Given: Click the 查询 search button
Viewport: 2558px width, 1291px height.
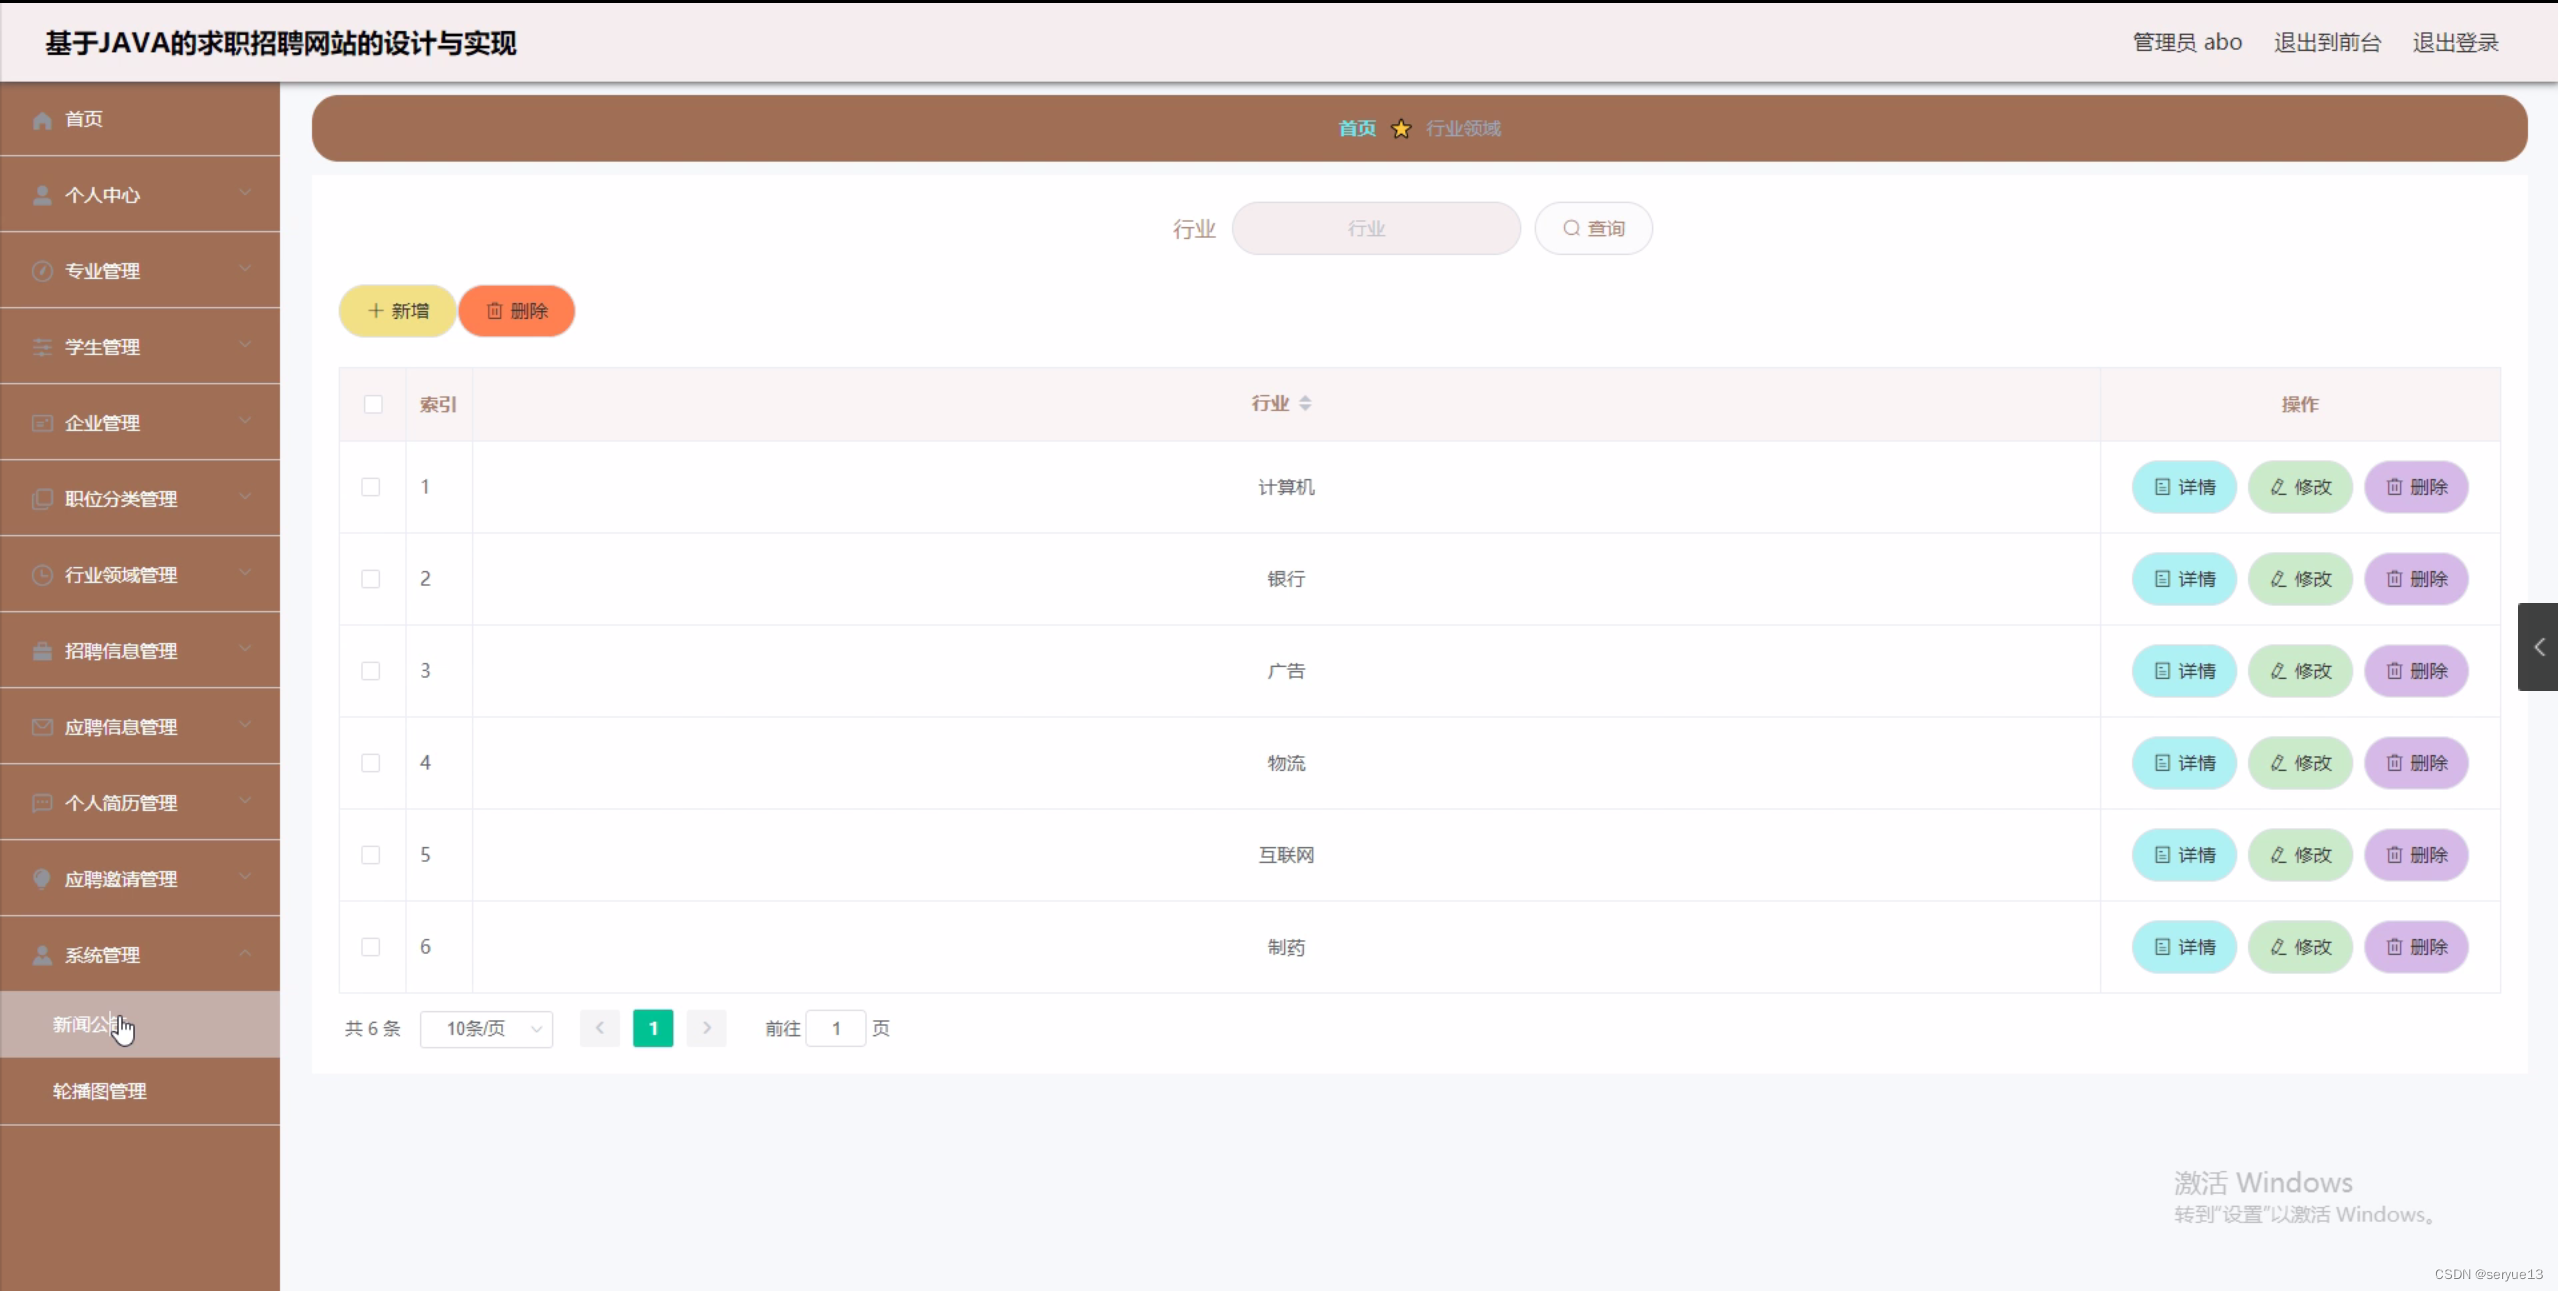Looking at the screenshot, I should tap(1593, 228).
